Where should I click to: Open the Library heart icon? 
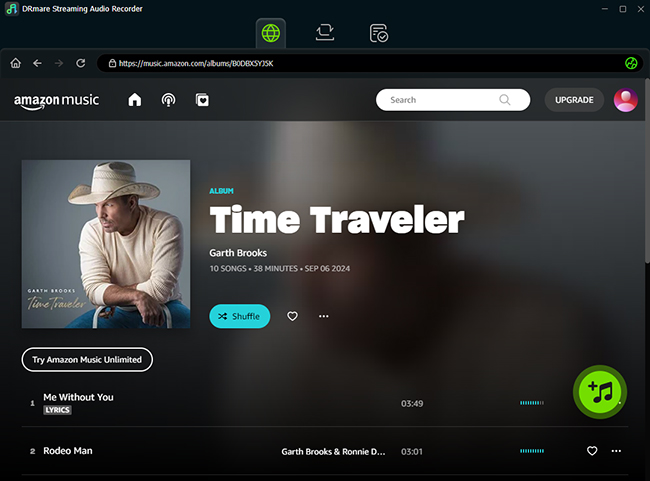(202, 100)
